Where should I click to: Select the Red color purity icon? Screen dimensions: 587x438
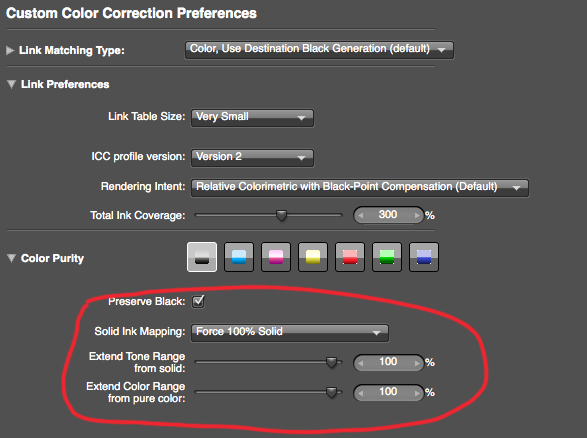350,257
